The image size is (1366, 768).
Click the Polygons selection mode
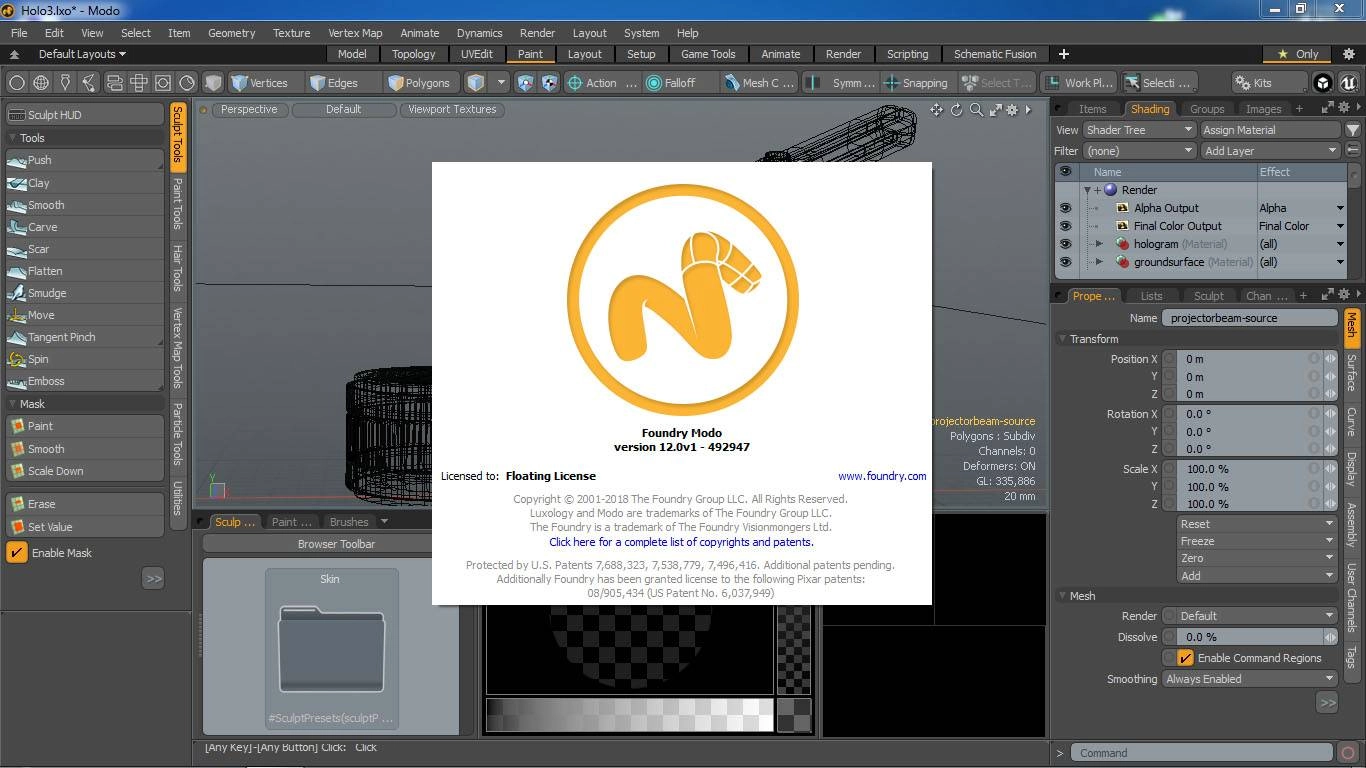[x=422, y=83]
